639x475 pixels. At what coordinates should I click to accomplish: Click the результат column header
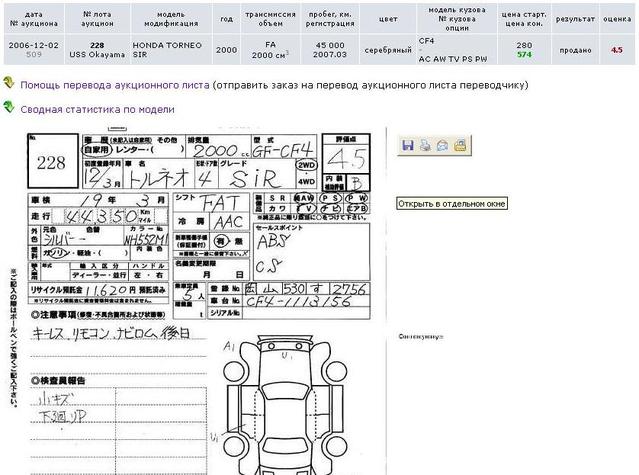(575, 19)
